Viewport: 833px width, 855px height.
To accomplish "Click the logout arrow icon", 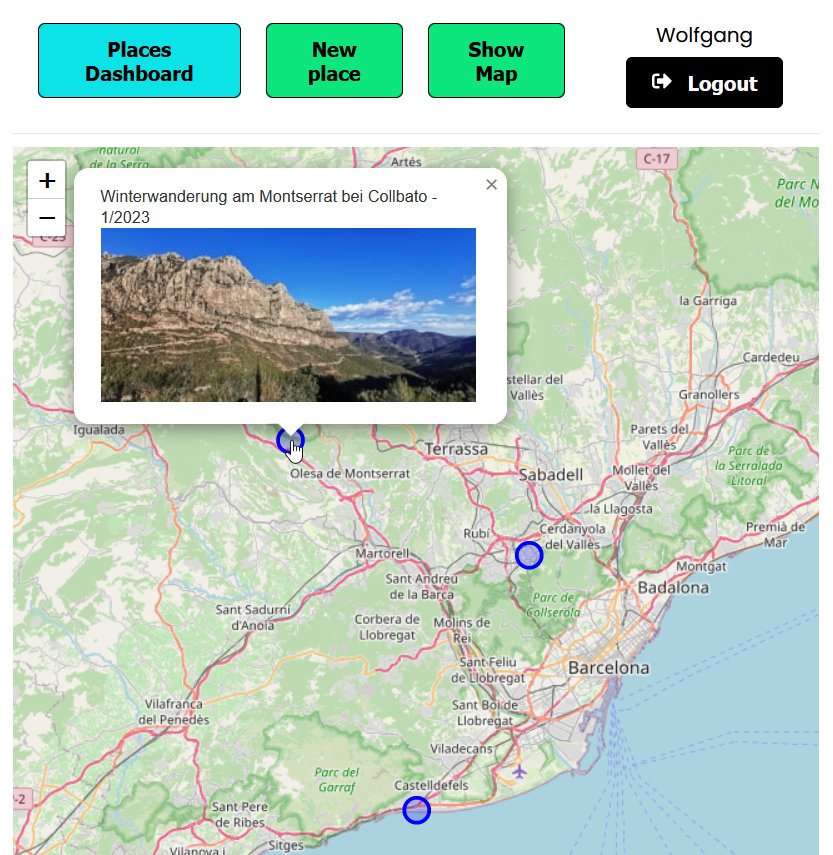I will point(661,82).
